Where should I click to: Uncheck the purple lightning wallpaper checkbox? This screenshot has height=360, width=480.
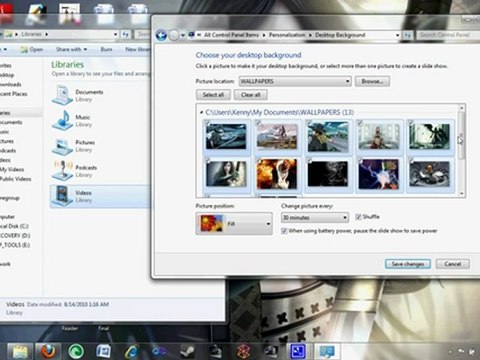click(x=360, y=161)
